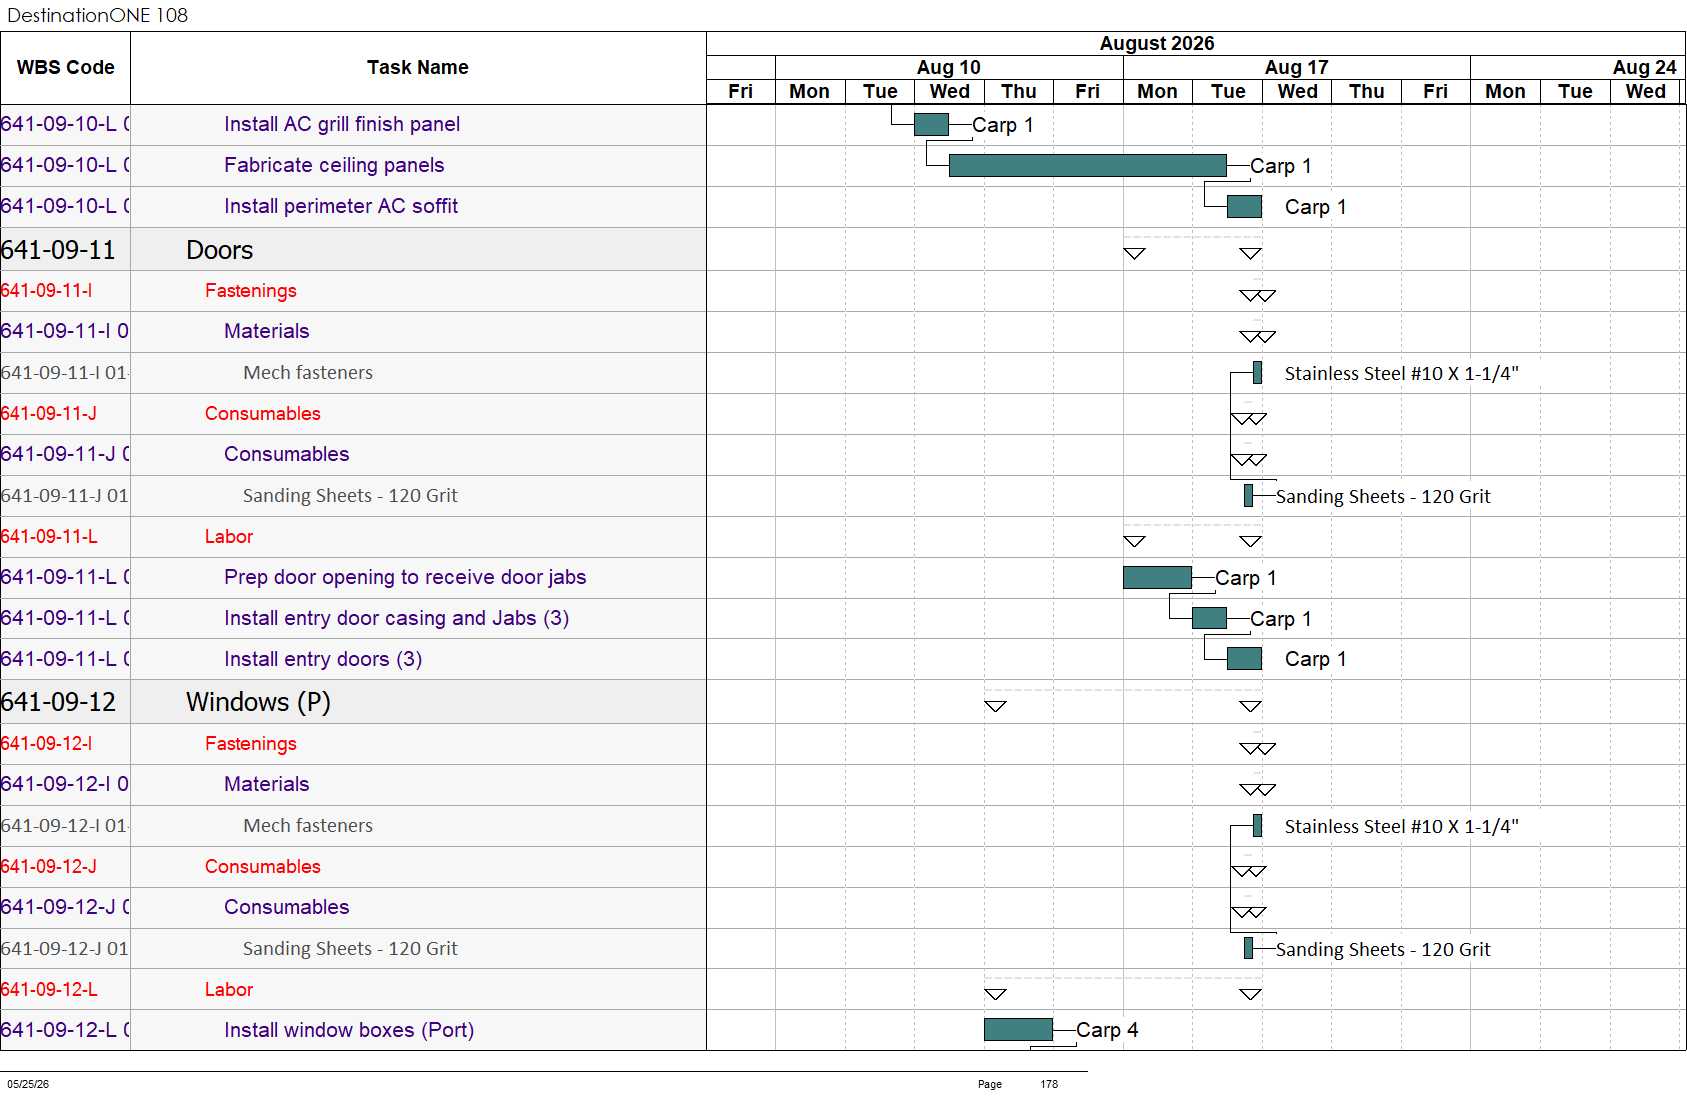Image resolution: width=1687 pixels, height=1097 pixels.
Task: Click the Fabricate ceiling panels Gantt bar
Action: [x=1087, y=165]
